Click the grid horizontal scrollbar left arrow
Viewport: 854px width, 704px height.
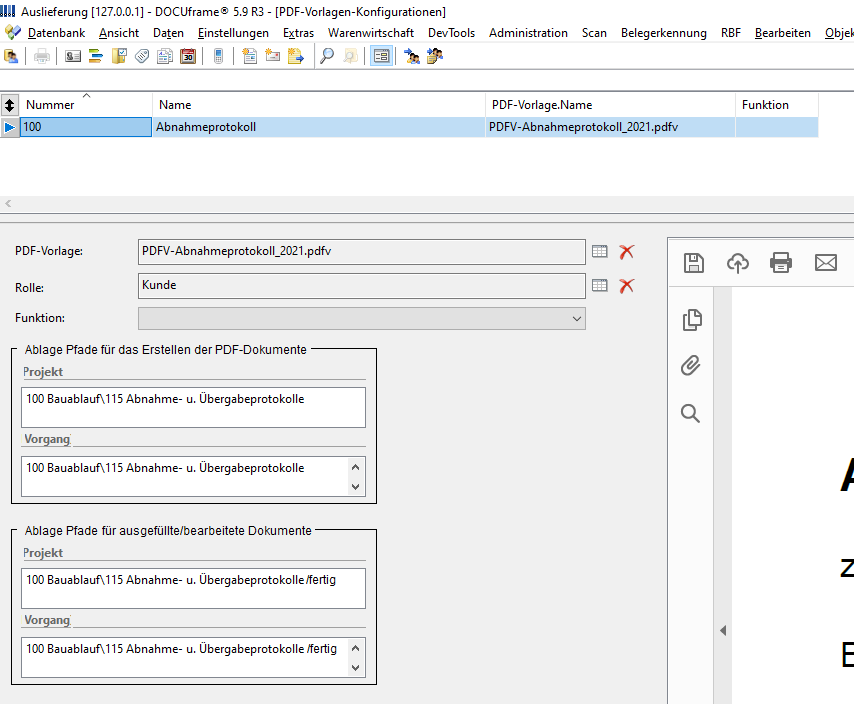[8, 204]
